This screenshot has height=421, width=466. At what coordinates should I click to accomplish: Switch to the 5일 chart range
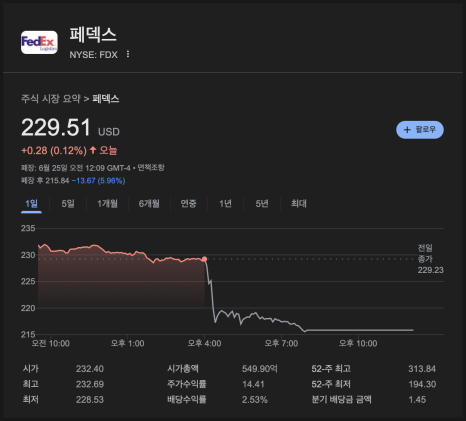(x=68, y=203)
